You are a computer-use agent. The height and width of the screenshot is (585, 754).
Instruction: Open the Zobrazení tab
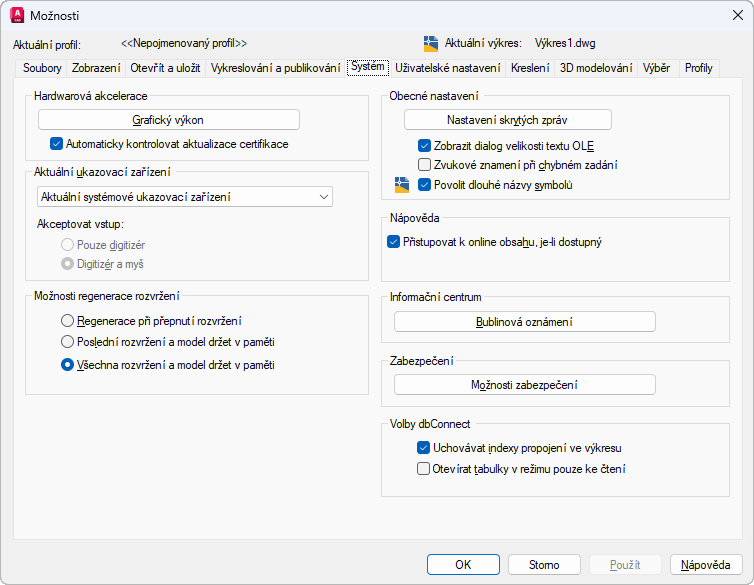(96, 68)
